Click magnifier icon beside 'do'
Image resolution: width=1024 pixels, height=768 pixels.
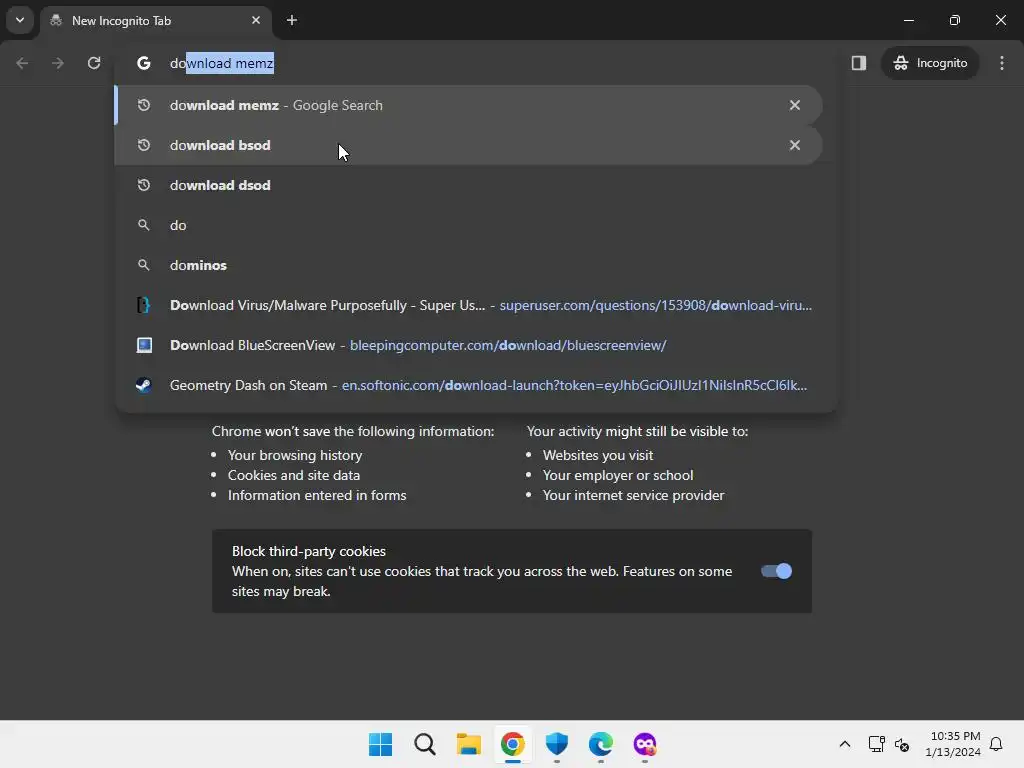[x=144, y=225]
